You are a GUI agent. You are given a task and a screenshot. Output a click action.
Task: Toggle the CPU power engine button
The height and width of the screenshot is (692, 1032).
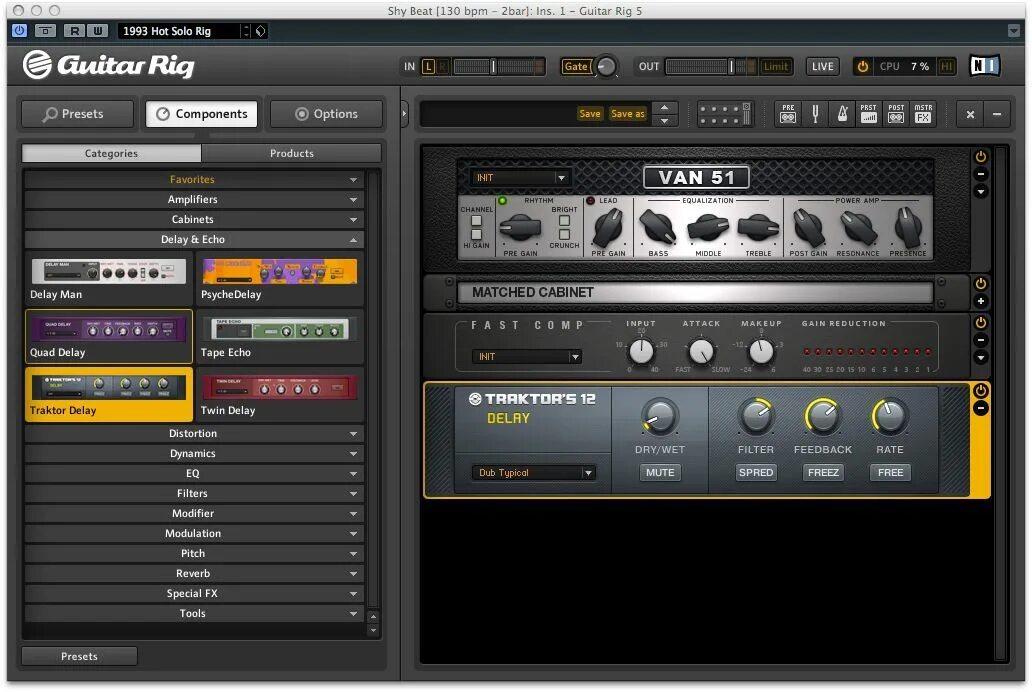click(862, 67)
